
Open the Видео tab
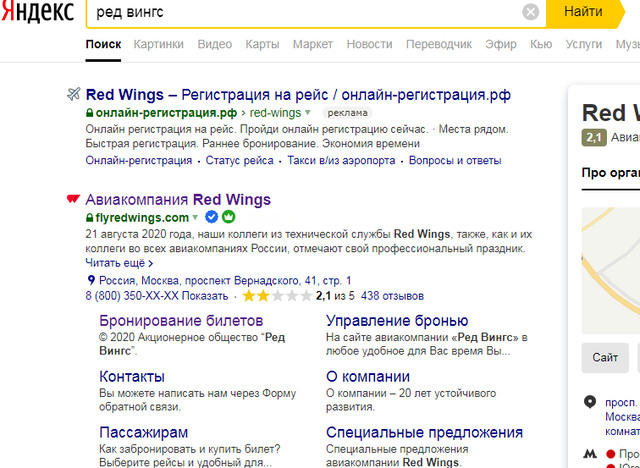[215, 44]
